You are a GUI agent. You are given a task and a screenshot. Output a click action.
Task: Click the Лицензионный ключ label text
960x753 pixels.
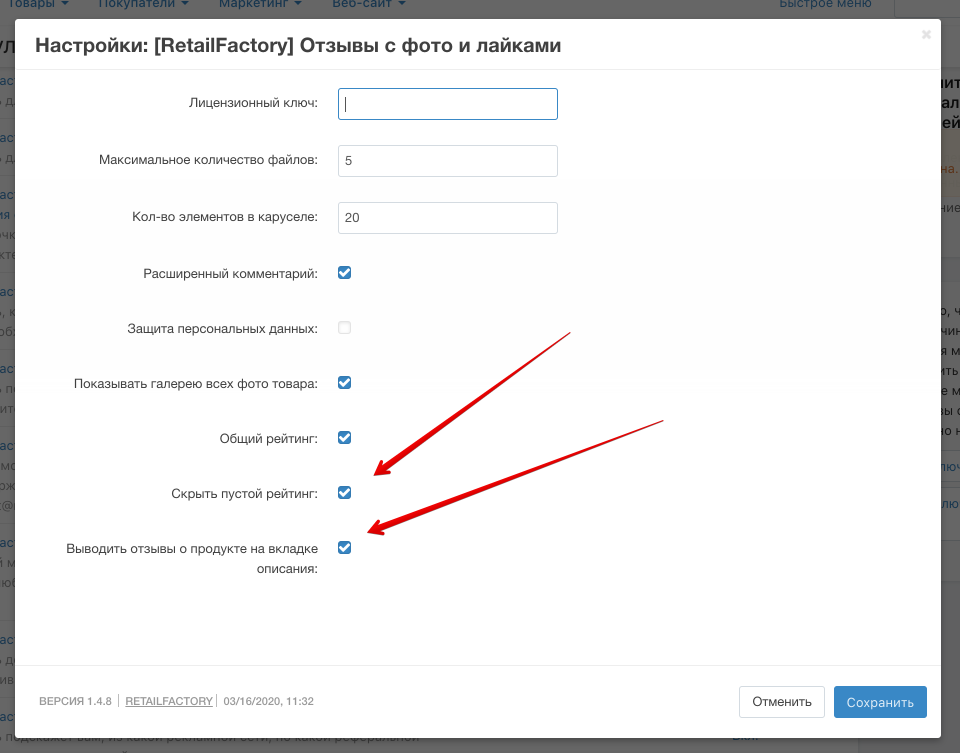253,103
